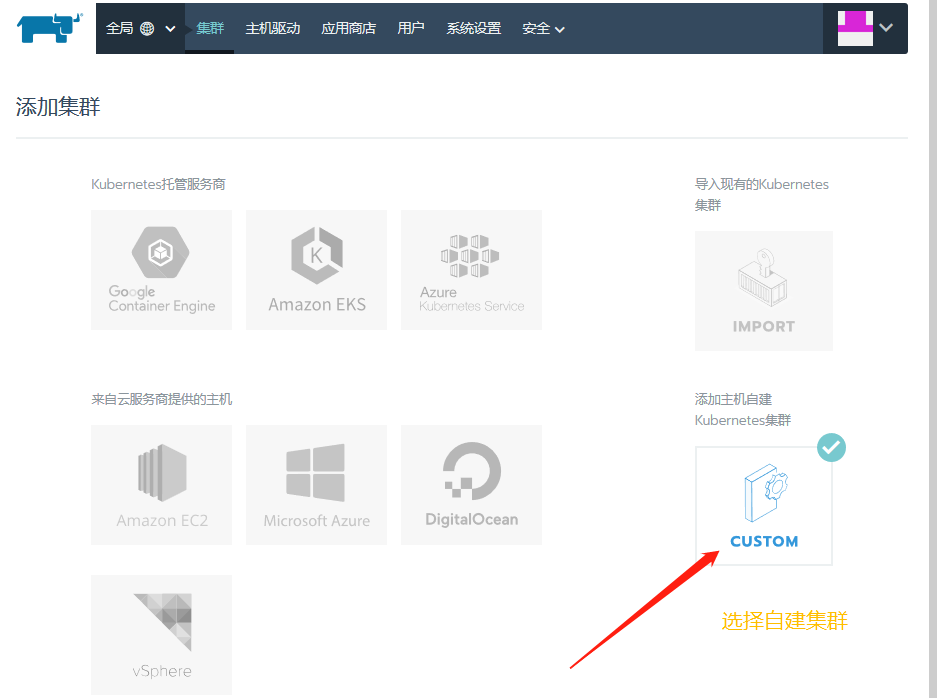937x698 pixels.
Task: Click the Kubernetes托管服务商 section label
Action: coord(158,184)
